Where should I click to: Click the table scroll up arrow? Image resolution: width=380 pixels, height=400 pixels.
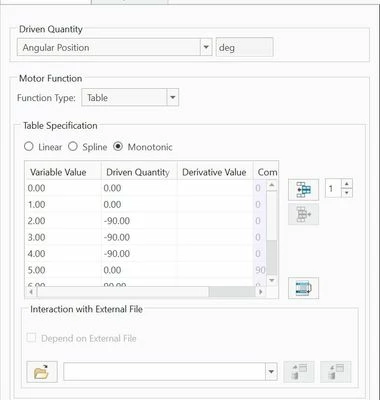(272, 185)
